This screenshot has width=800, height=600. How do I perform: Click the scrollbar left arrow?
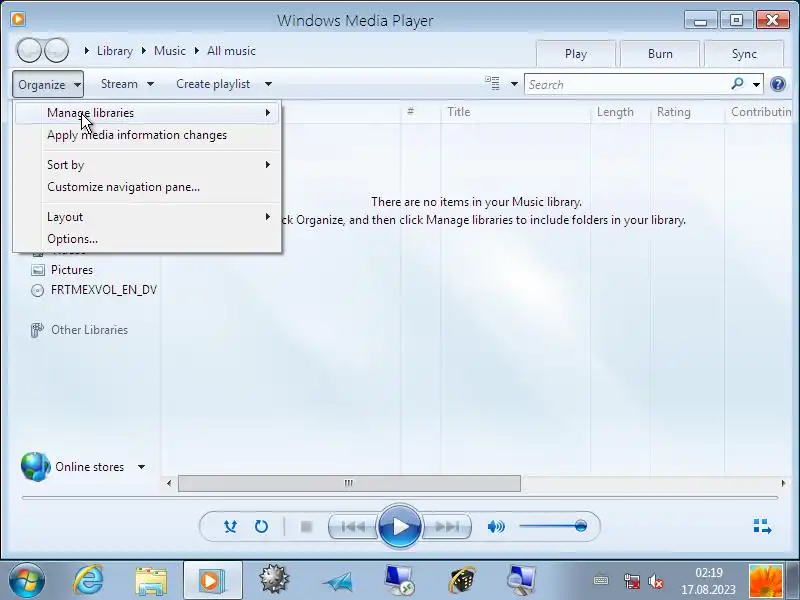[169, 483]
